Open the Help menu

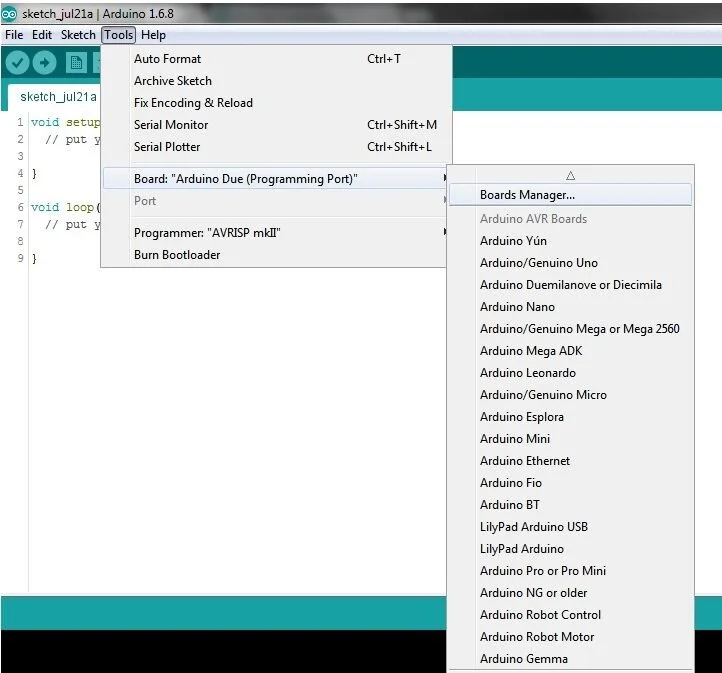[x=153, y=35]
